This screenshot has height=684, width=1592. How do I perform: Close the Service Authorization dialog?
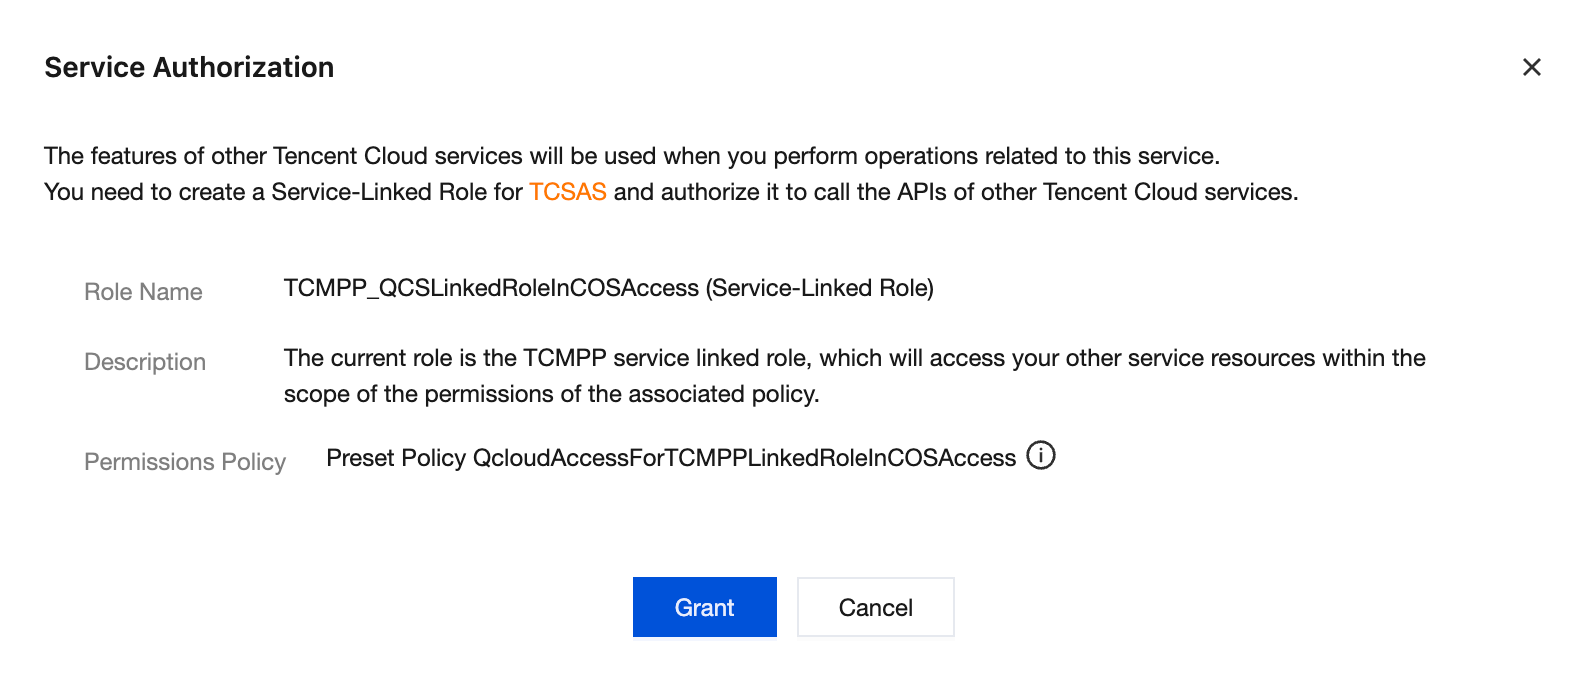[x=1531, y=67]
